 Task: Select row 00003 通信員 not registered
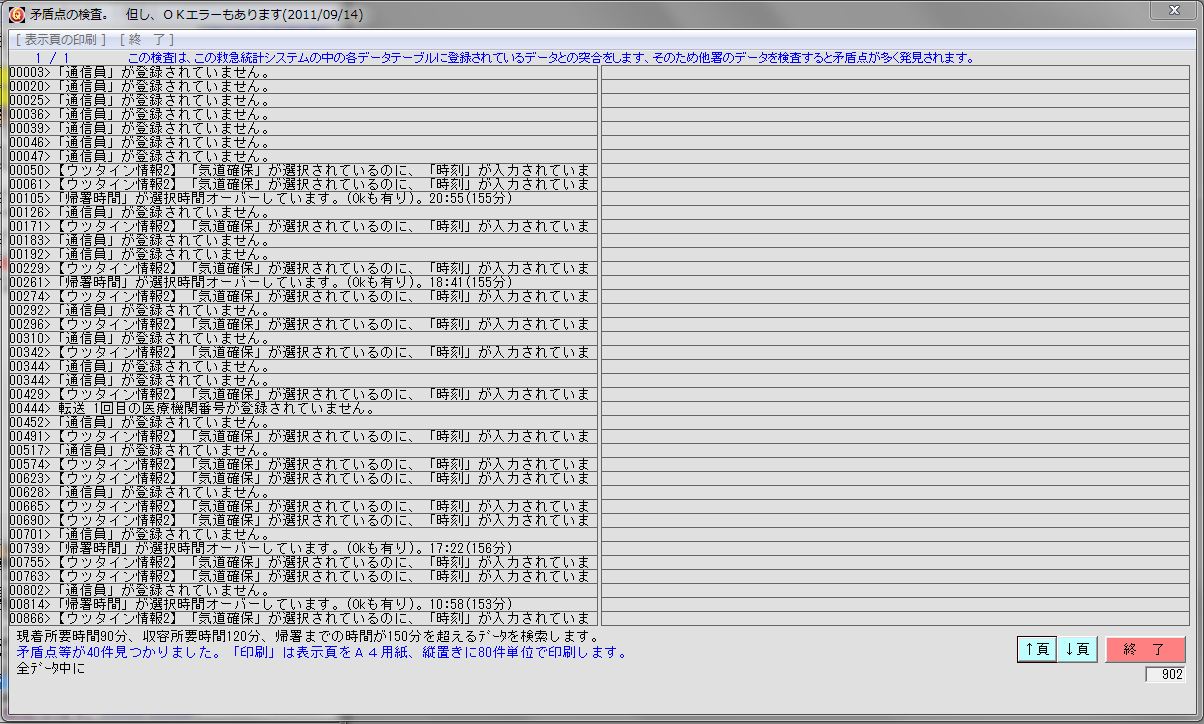[300, 72]
